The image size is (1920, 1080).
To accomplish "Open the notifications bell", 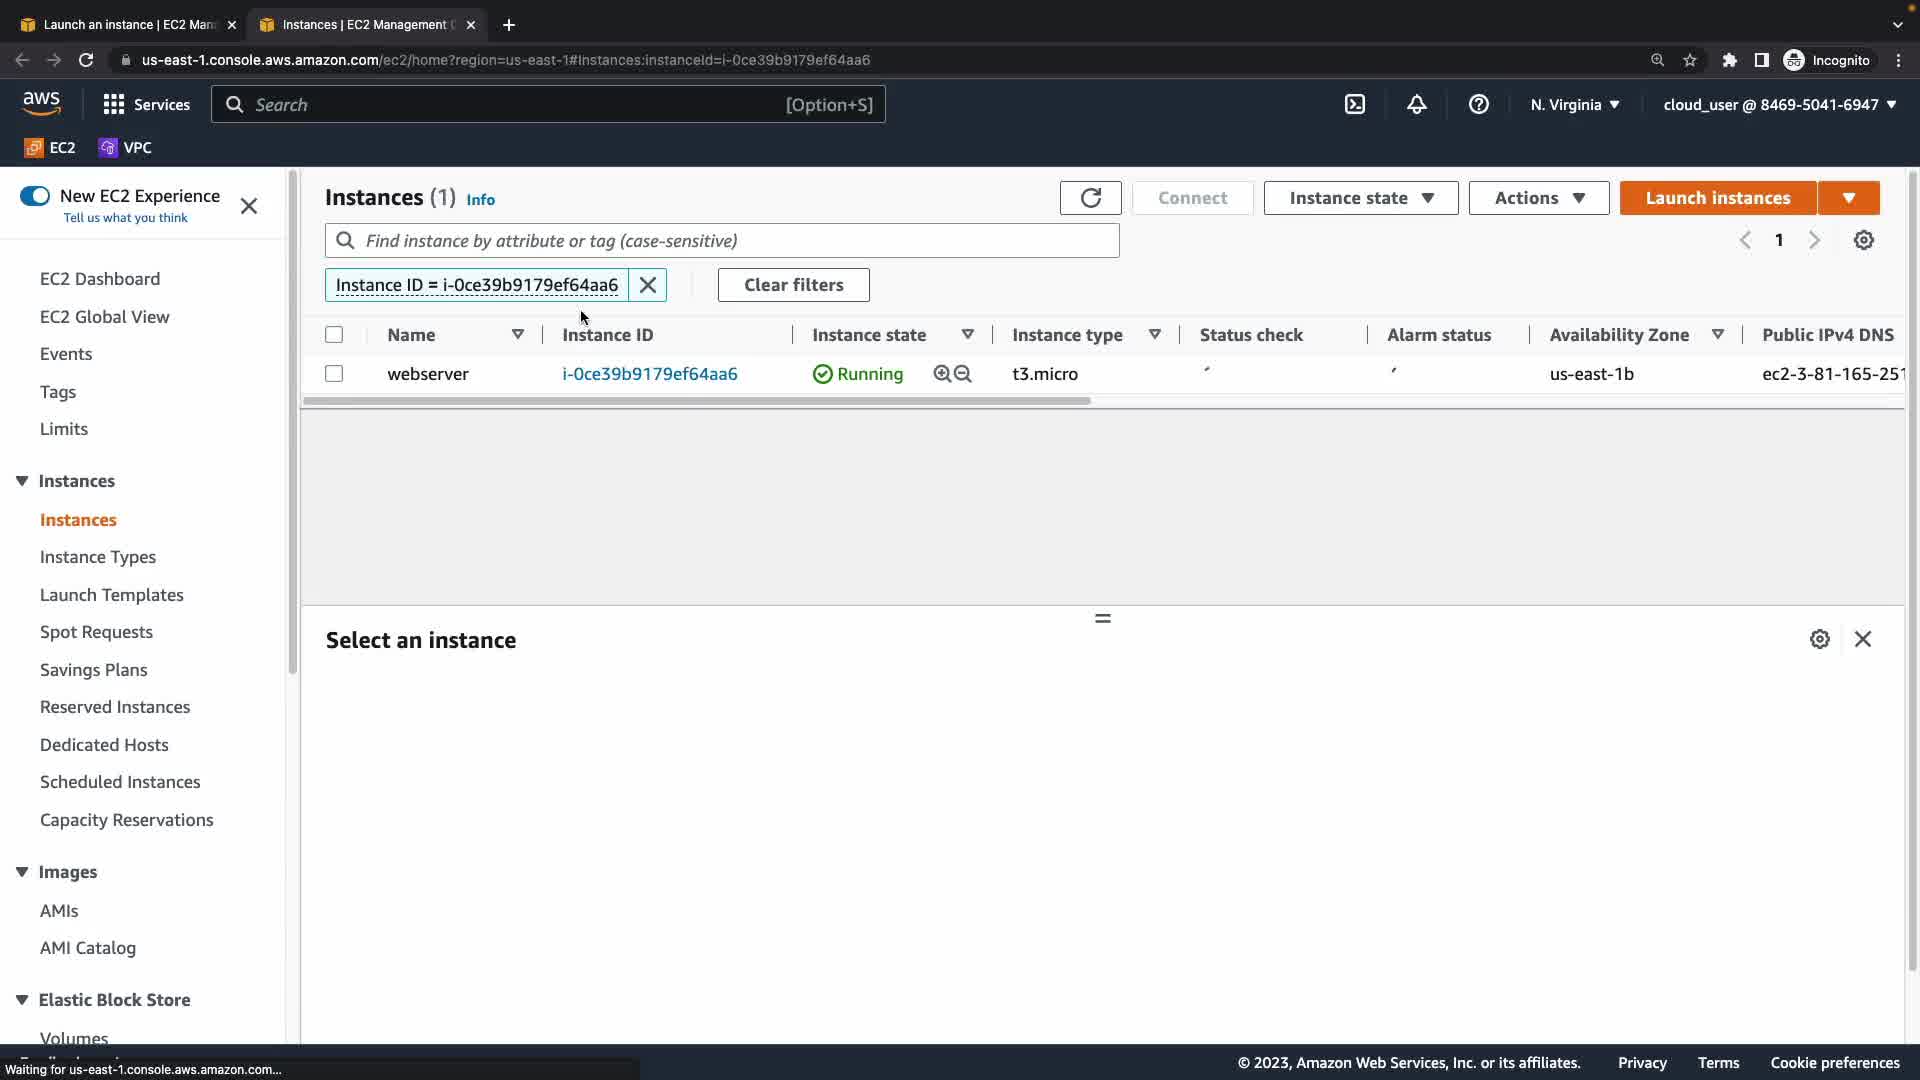I will pos(1417,104).
